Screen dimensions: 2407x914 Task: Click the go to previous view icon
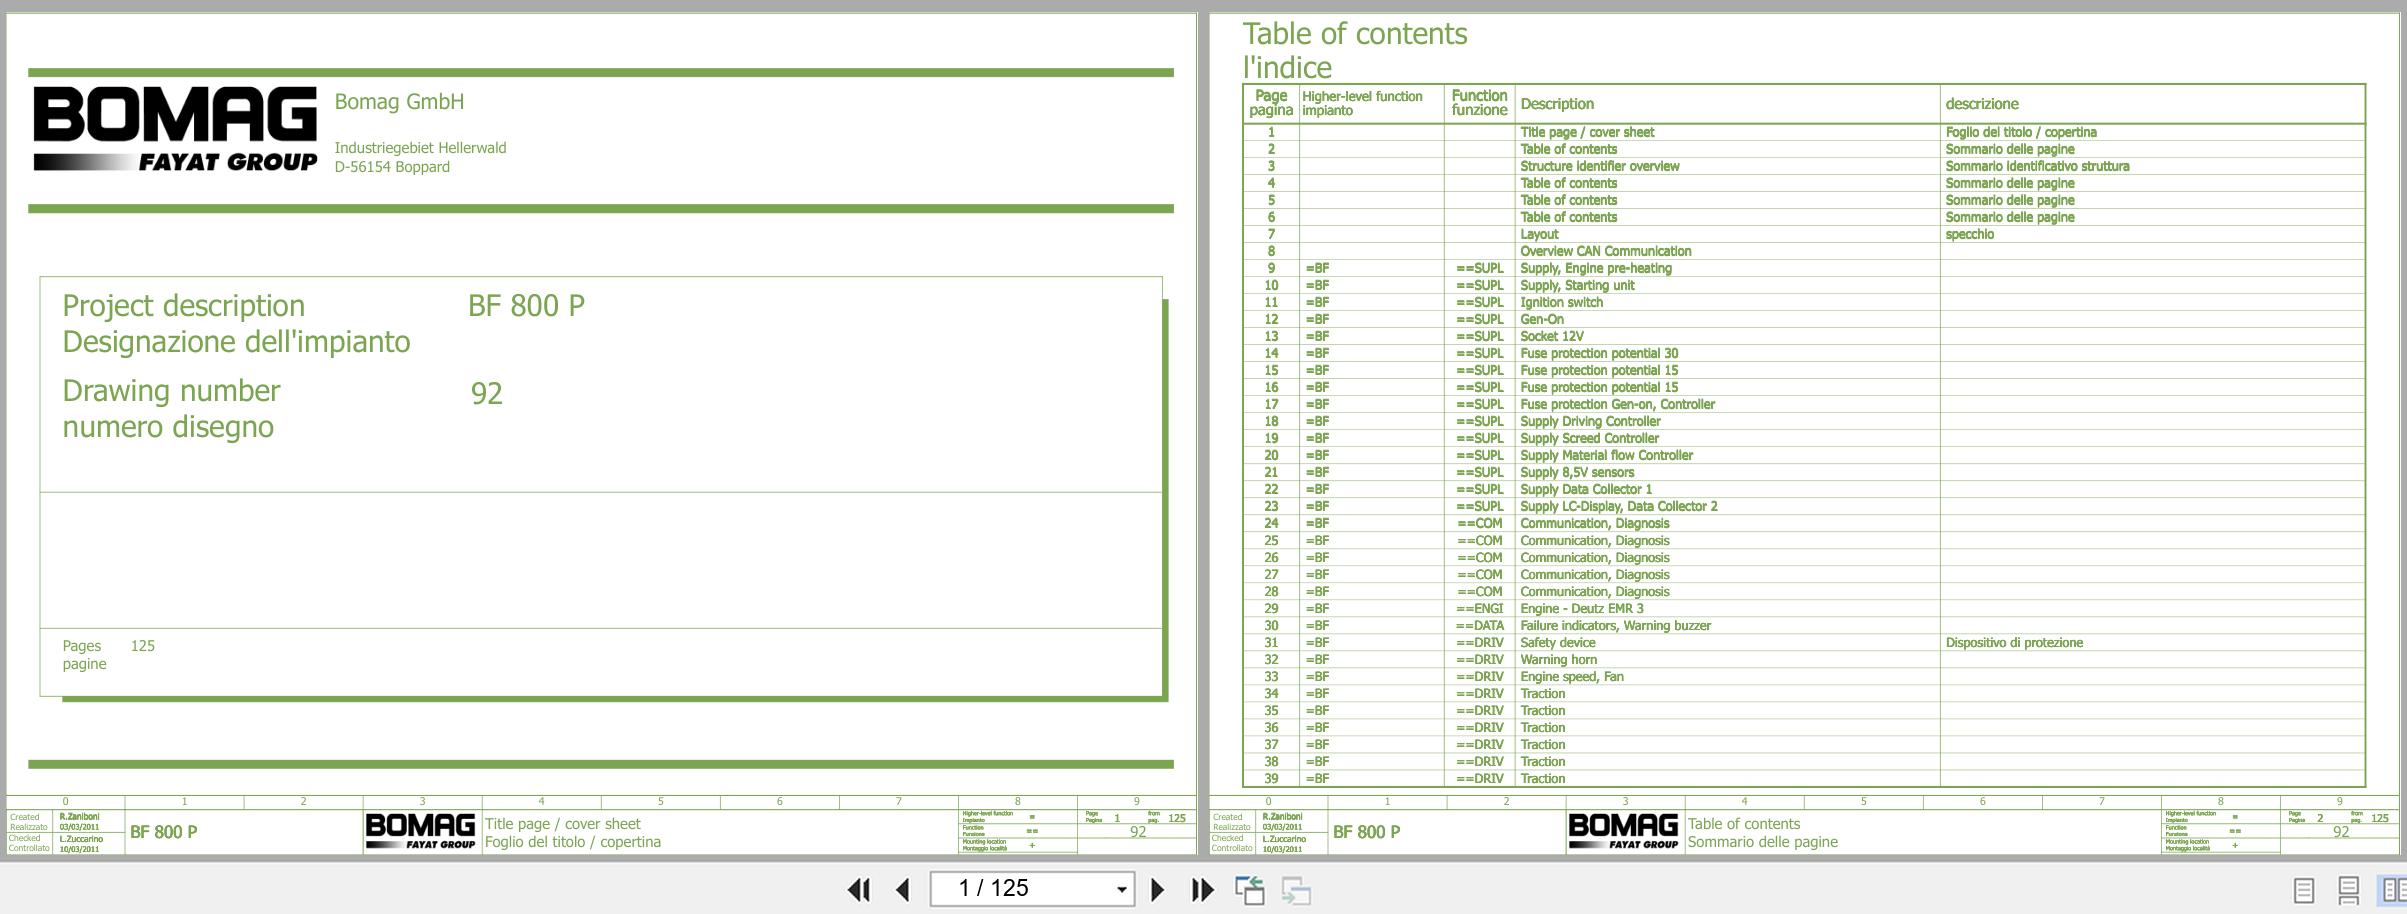pyautogui.click(x=1249, y=889)
